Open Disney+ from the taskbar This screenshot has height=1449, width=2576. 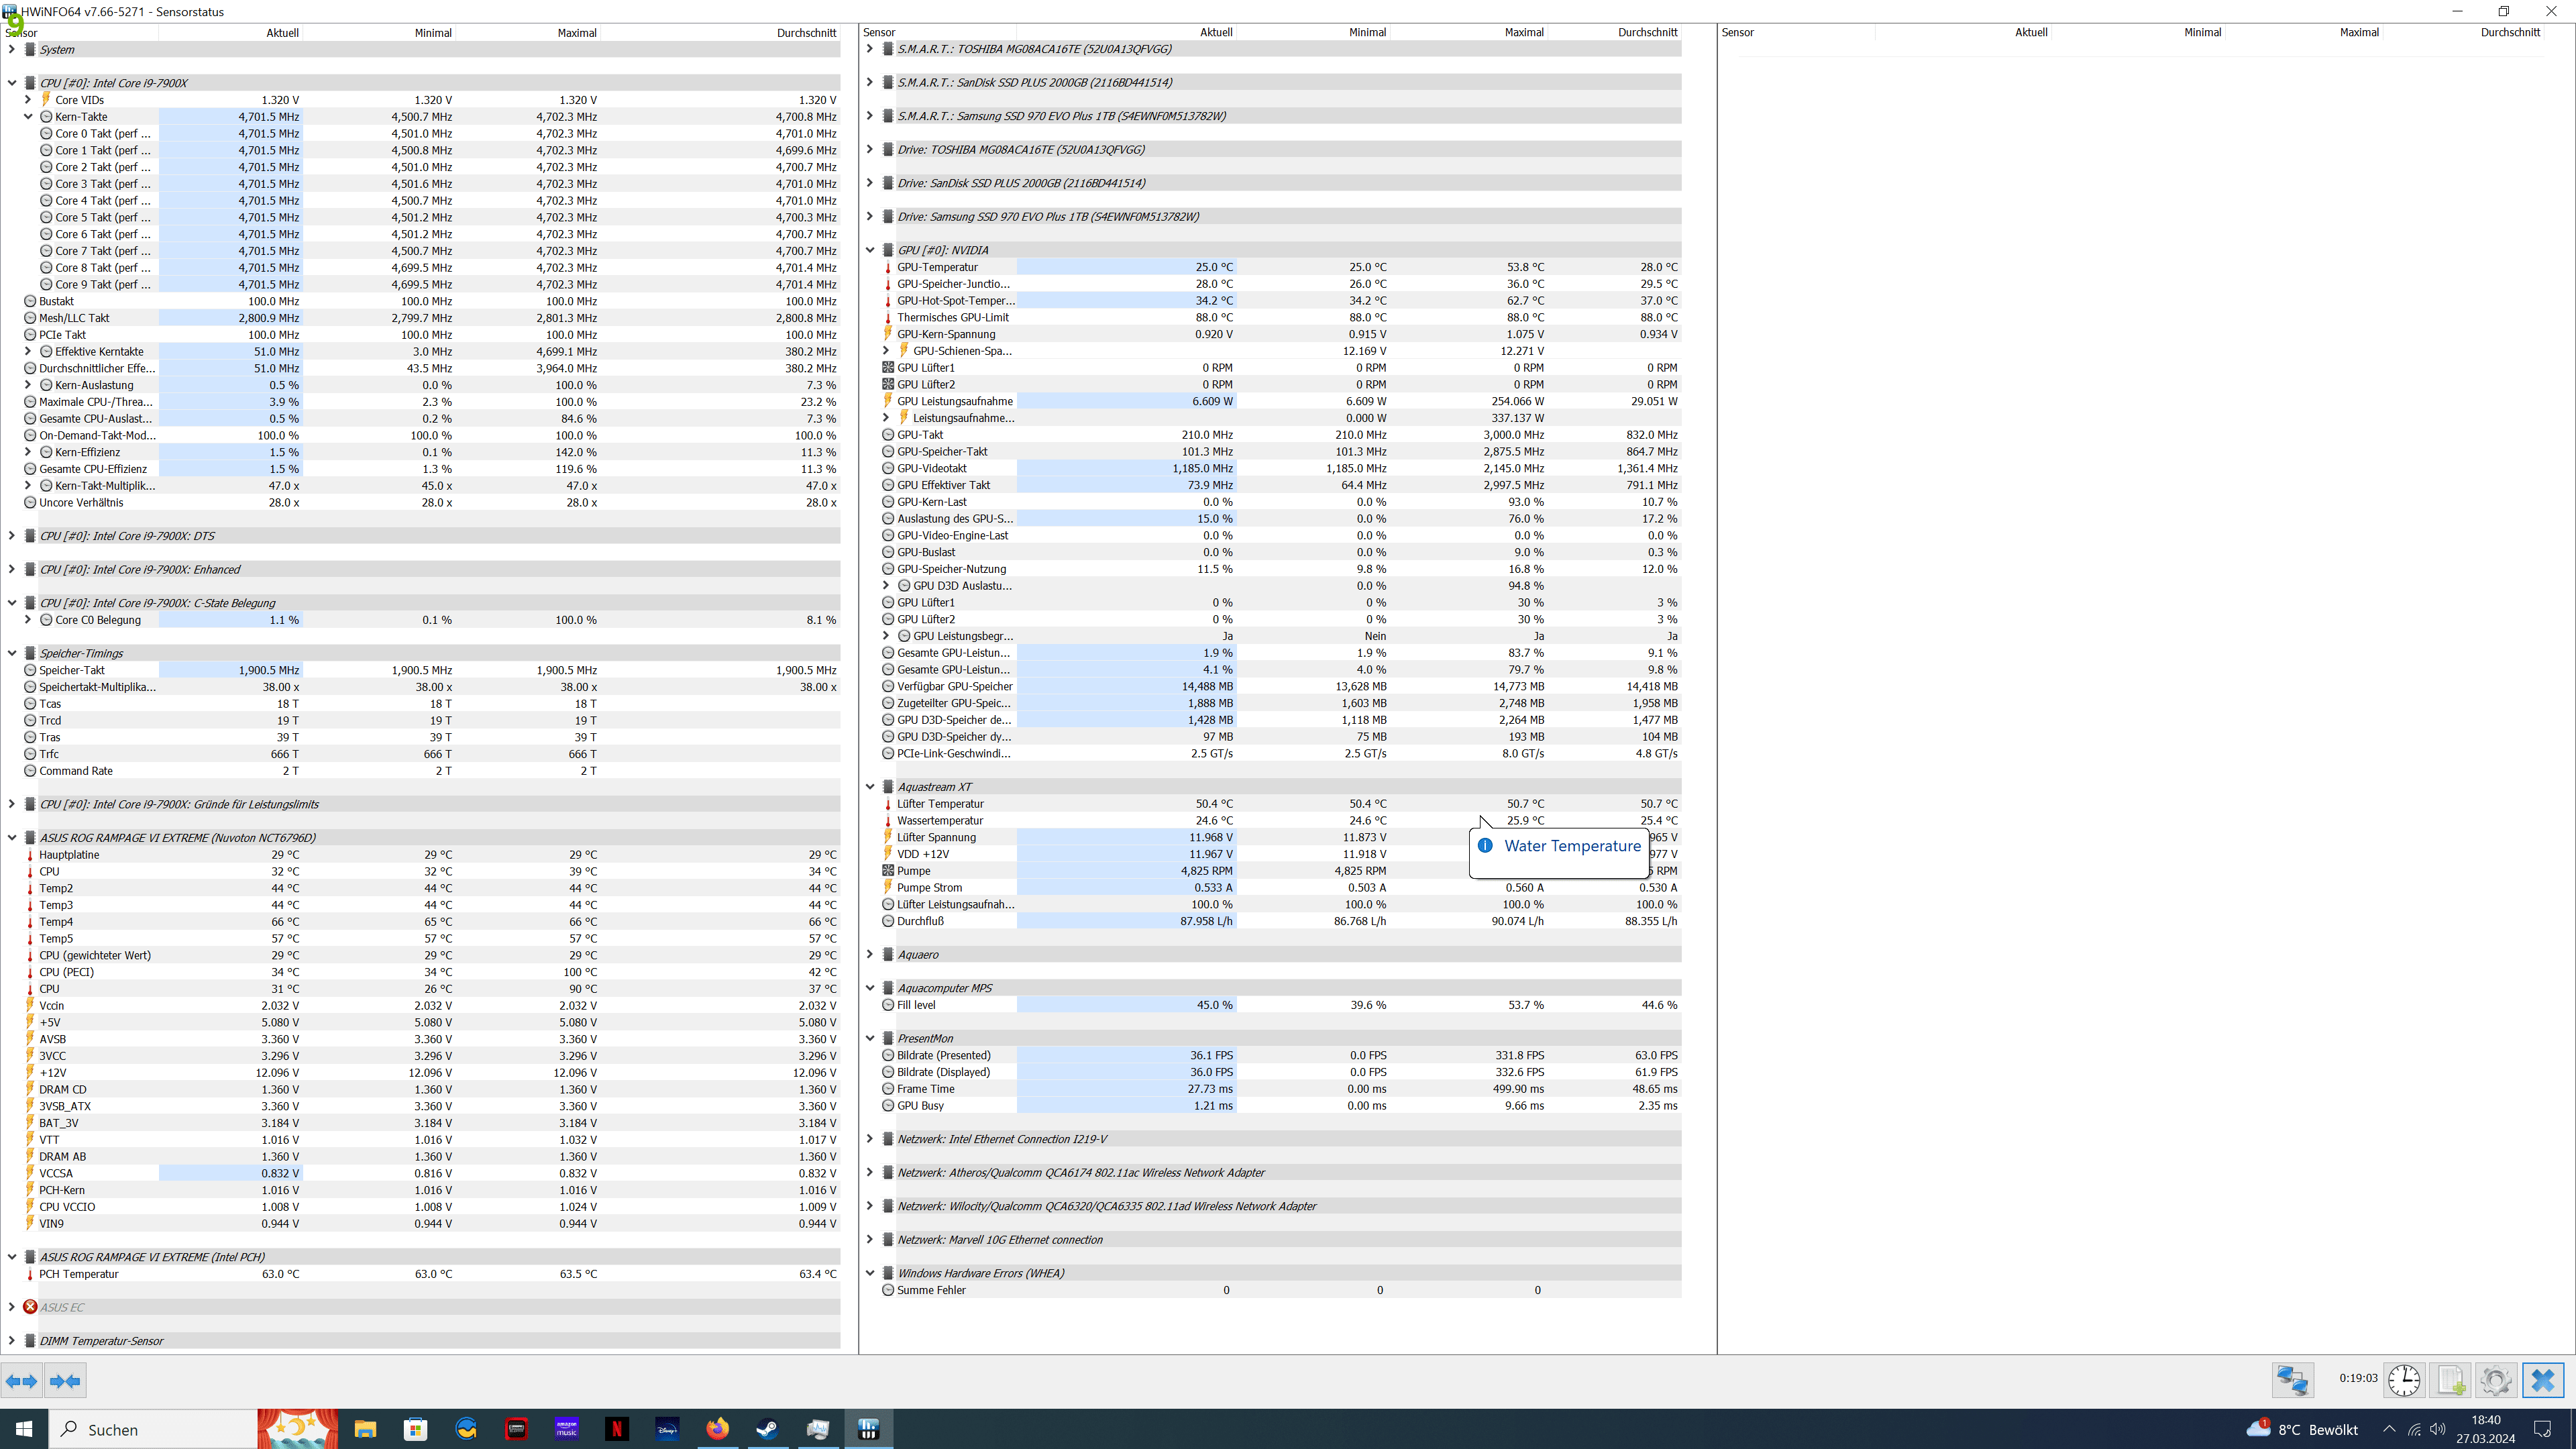coord(667,1429)
